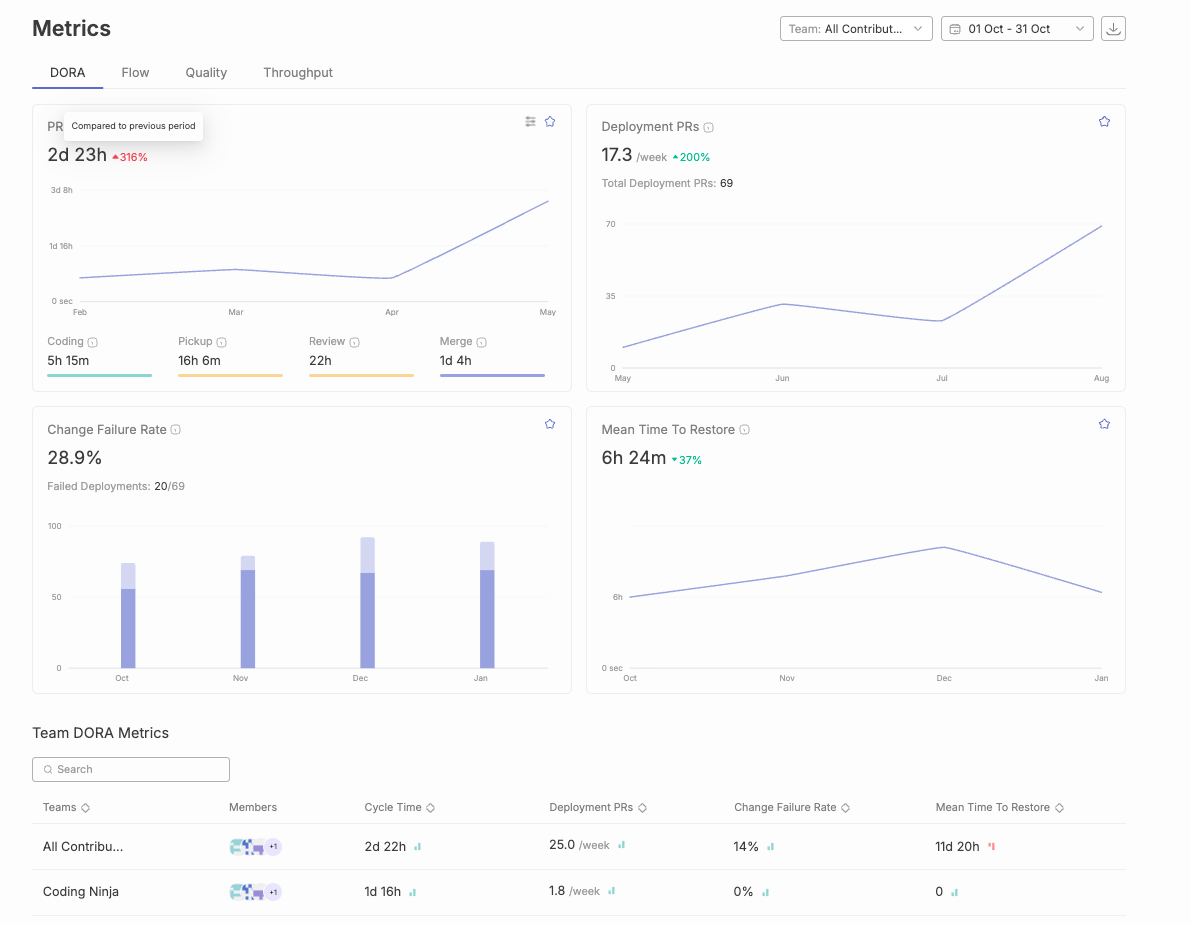The height and width of the screenshot is (925, 1191).
Task: Click the Review stage info icon
Action: (355, 343)
